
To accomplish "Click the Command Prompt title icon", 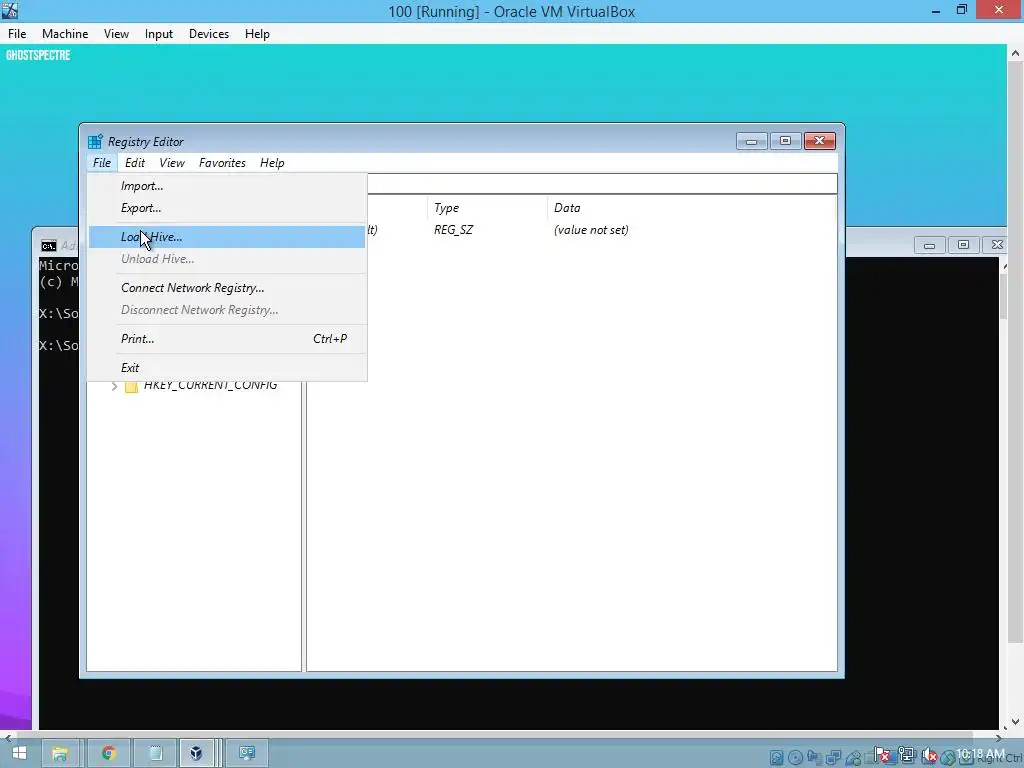I will pyautogui.click(x=49, y=246).
